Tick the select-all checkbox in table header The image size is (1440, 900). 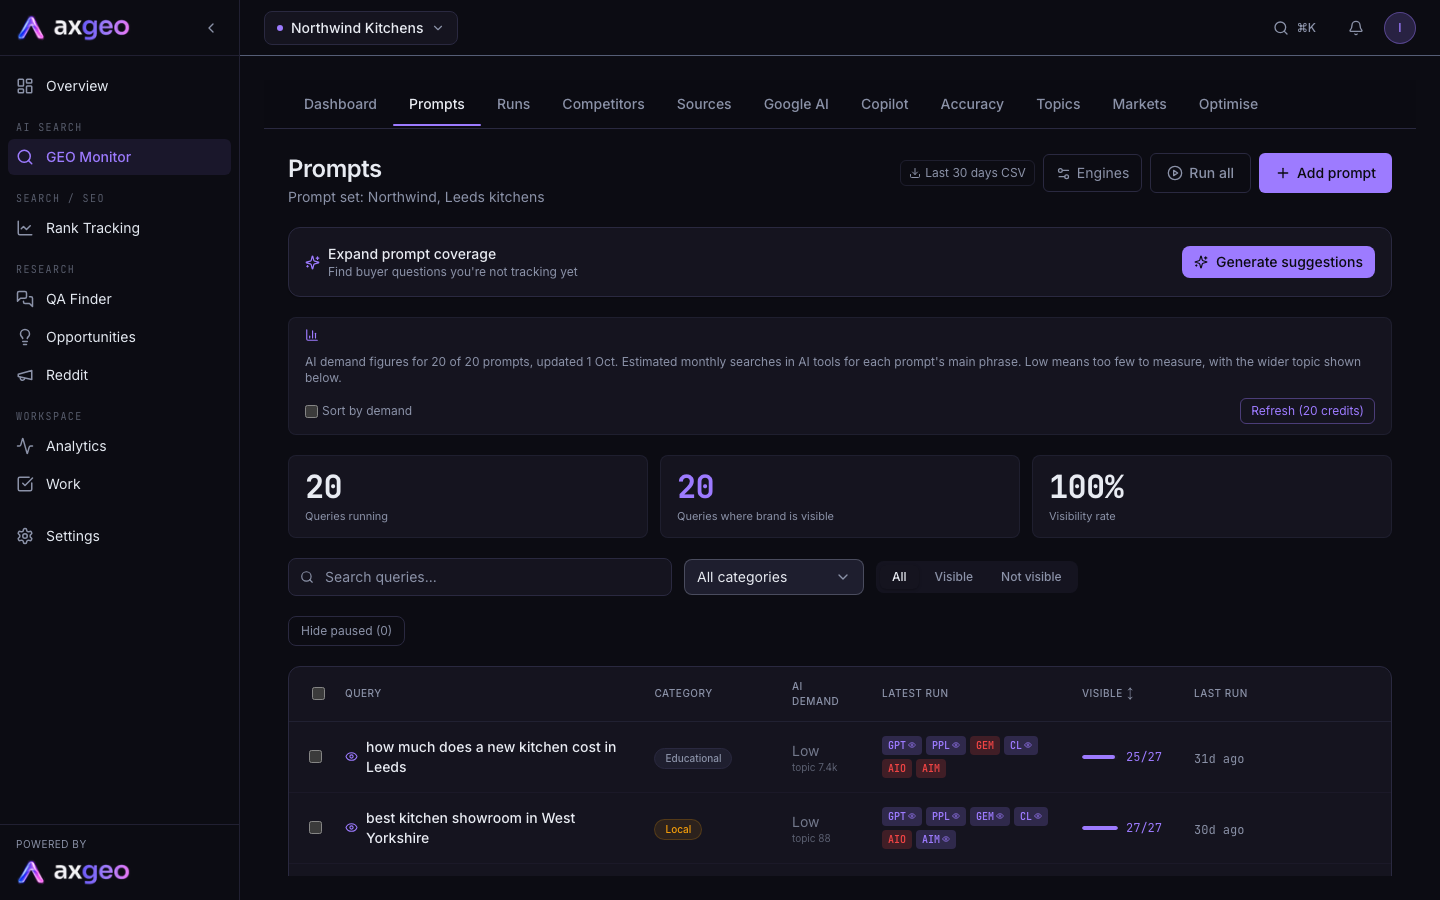click(318, 693)
